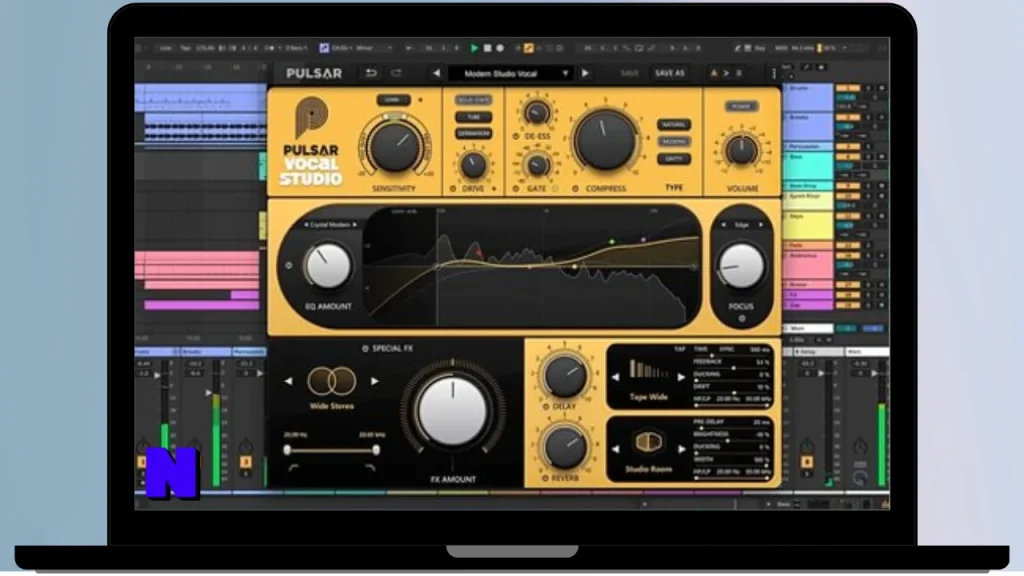Select previous EQ style before Crystal Modern
This screenshot has width=1024, height=576.
[x=306, y=225]
